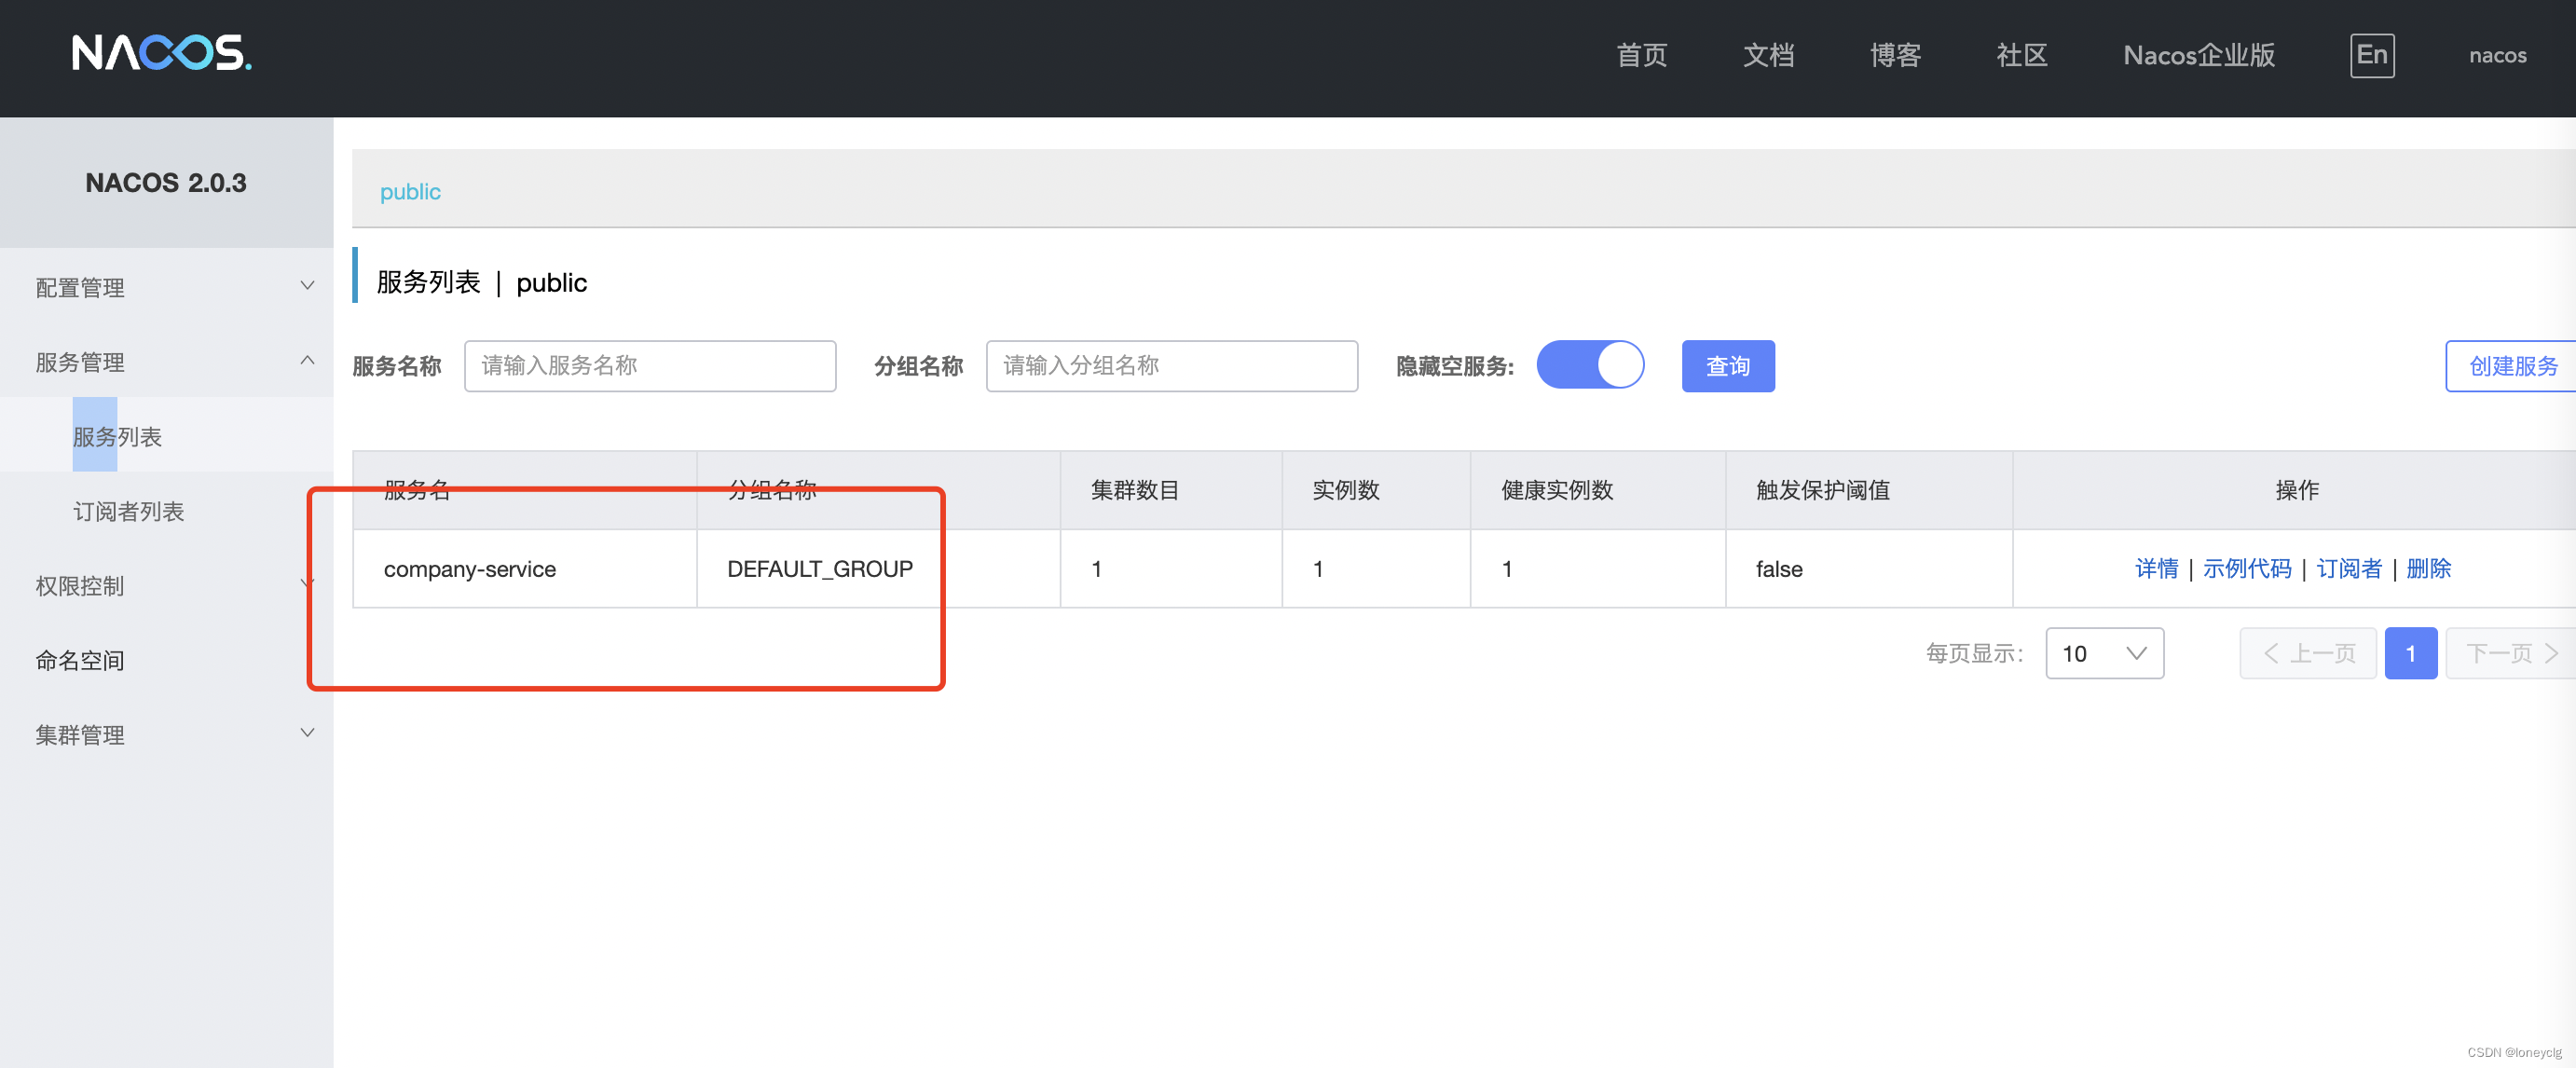The height and width of the screenshot is (1068, 2576).
Task: Delete company-service via the 删除 link
Action: [2428, 569]
